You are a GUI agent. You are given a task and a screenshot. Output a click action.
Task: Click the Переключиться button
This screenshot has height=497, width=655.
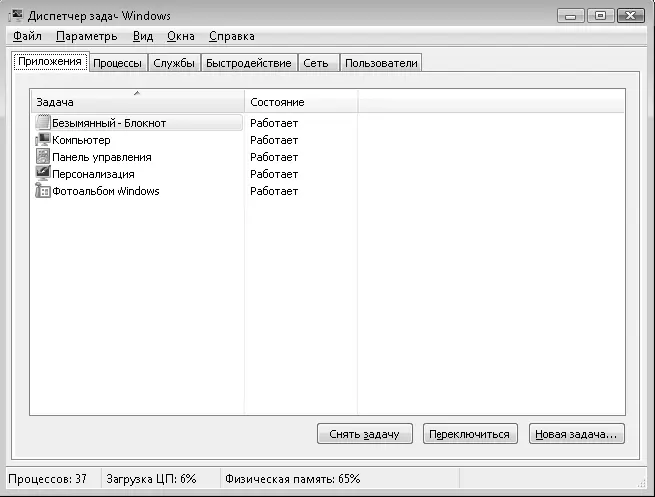click(470, 434)
